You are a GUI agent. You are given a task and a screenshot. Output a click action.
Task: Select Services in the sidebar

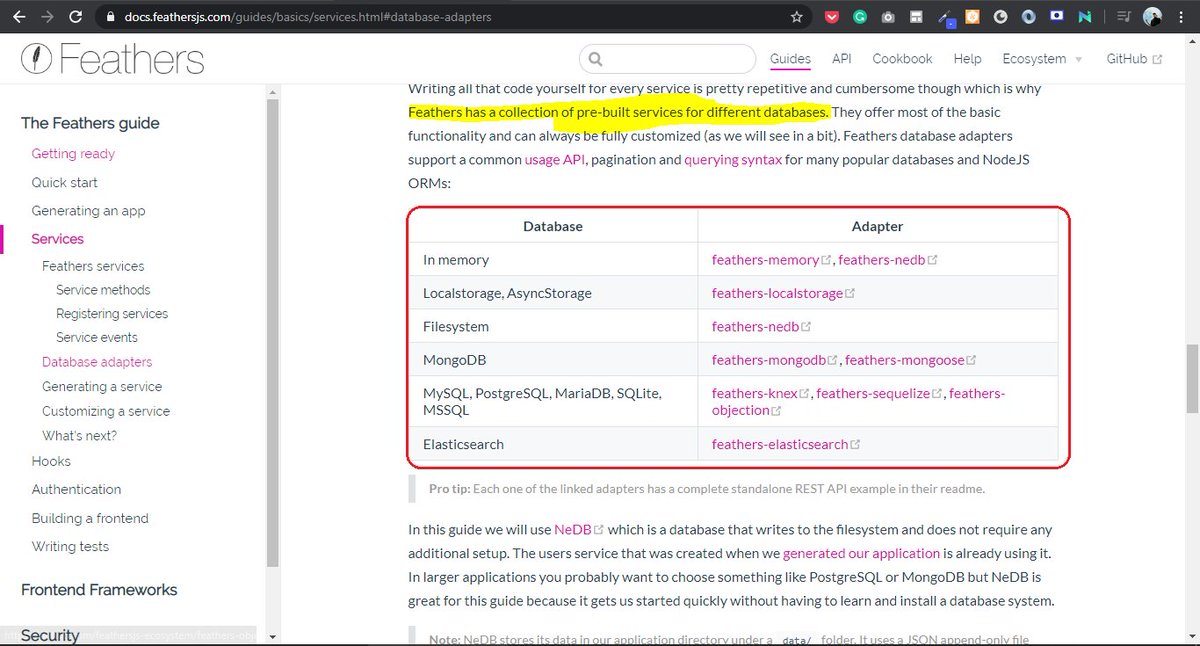coord(57,239)
